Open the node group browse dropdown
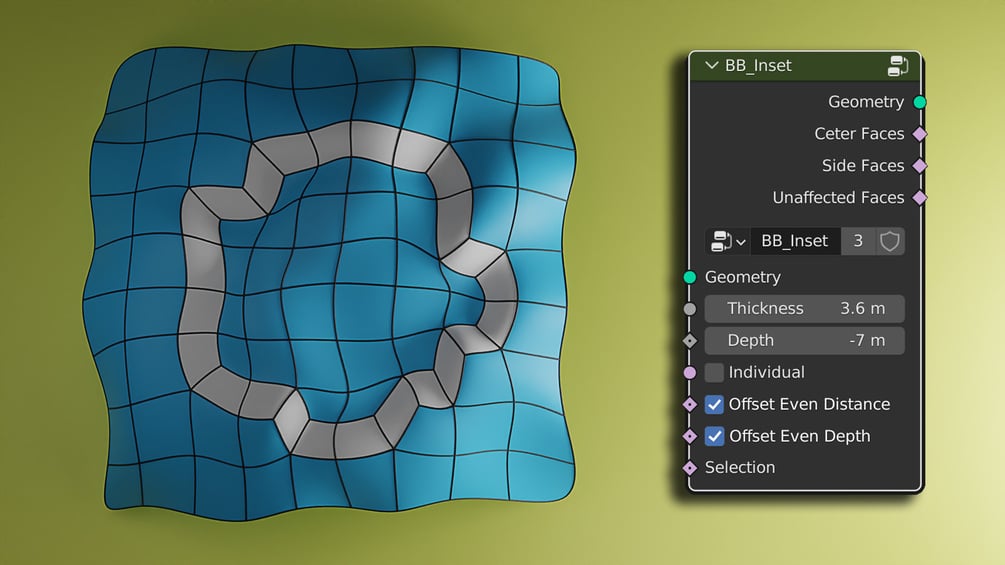 pos(728,241)
